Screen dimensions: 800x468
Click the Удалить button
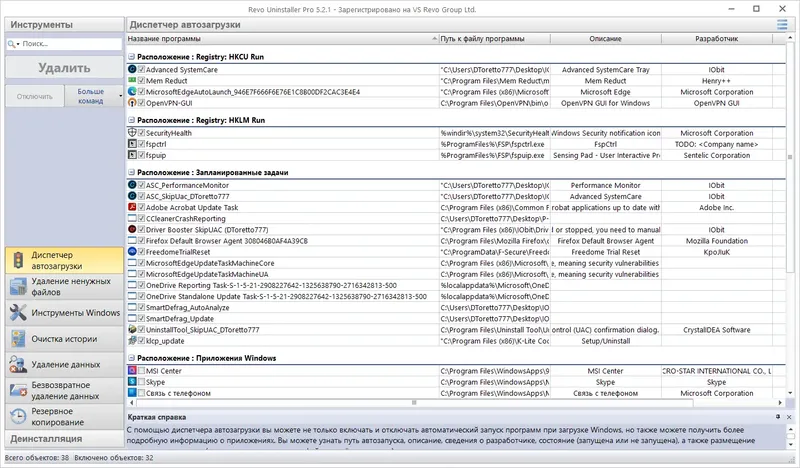(64, 67)
